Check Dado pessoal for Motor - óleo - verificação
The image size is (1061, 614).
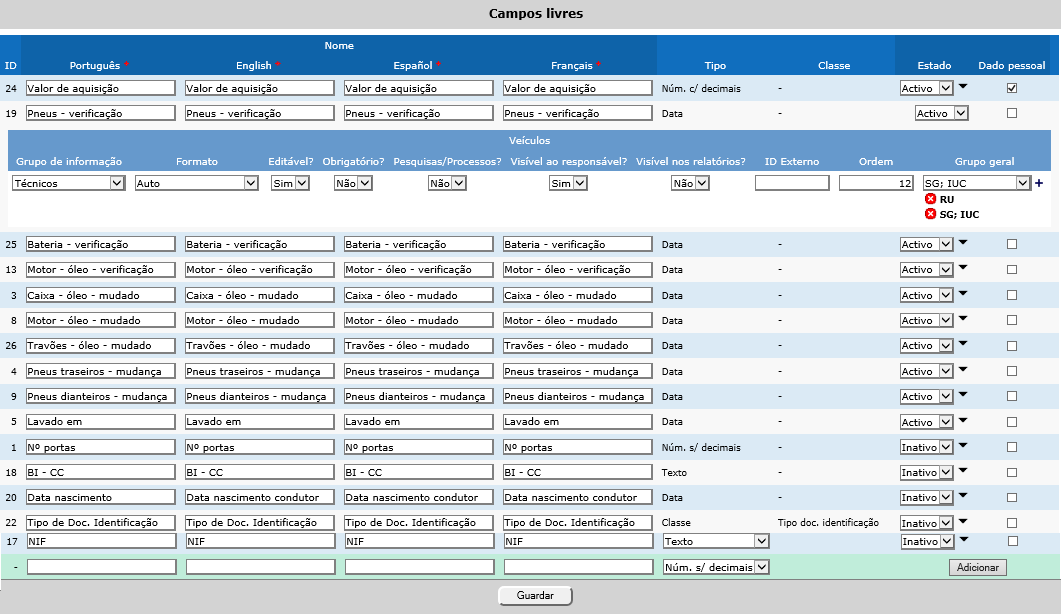tap(1012, 269)
